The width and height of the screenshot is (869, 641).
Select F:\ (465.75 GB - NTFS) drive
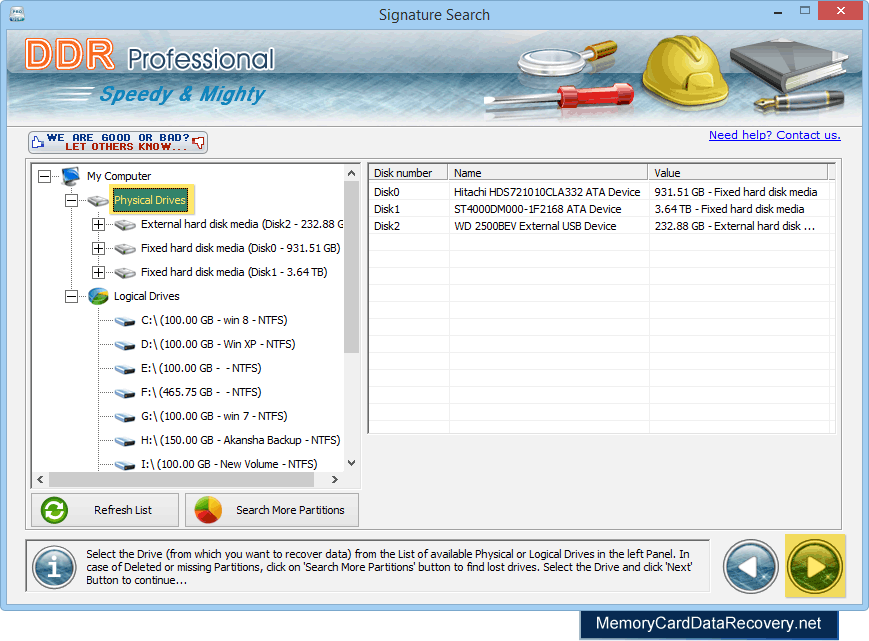pyautogui.click(x=201, y=392)
